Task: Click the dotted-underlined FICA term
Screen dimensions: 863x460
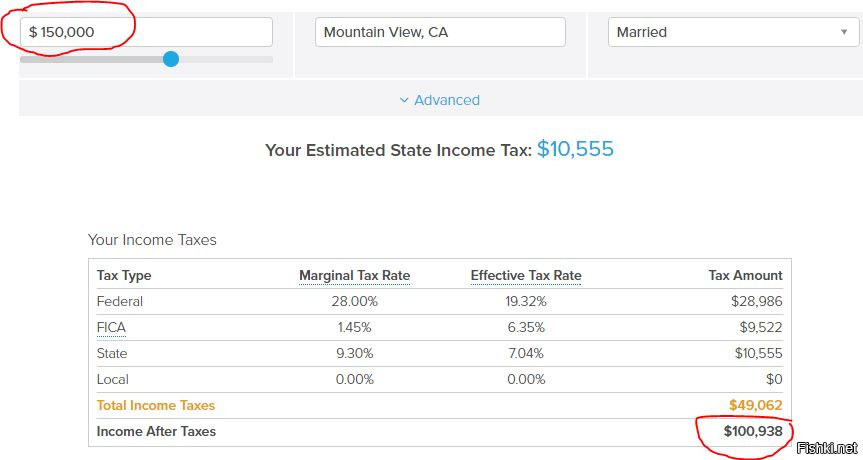Action: [x=111, y=327]
